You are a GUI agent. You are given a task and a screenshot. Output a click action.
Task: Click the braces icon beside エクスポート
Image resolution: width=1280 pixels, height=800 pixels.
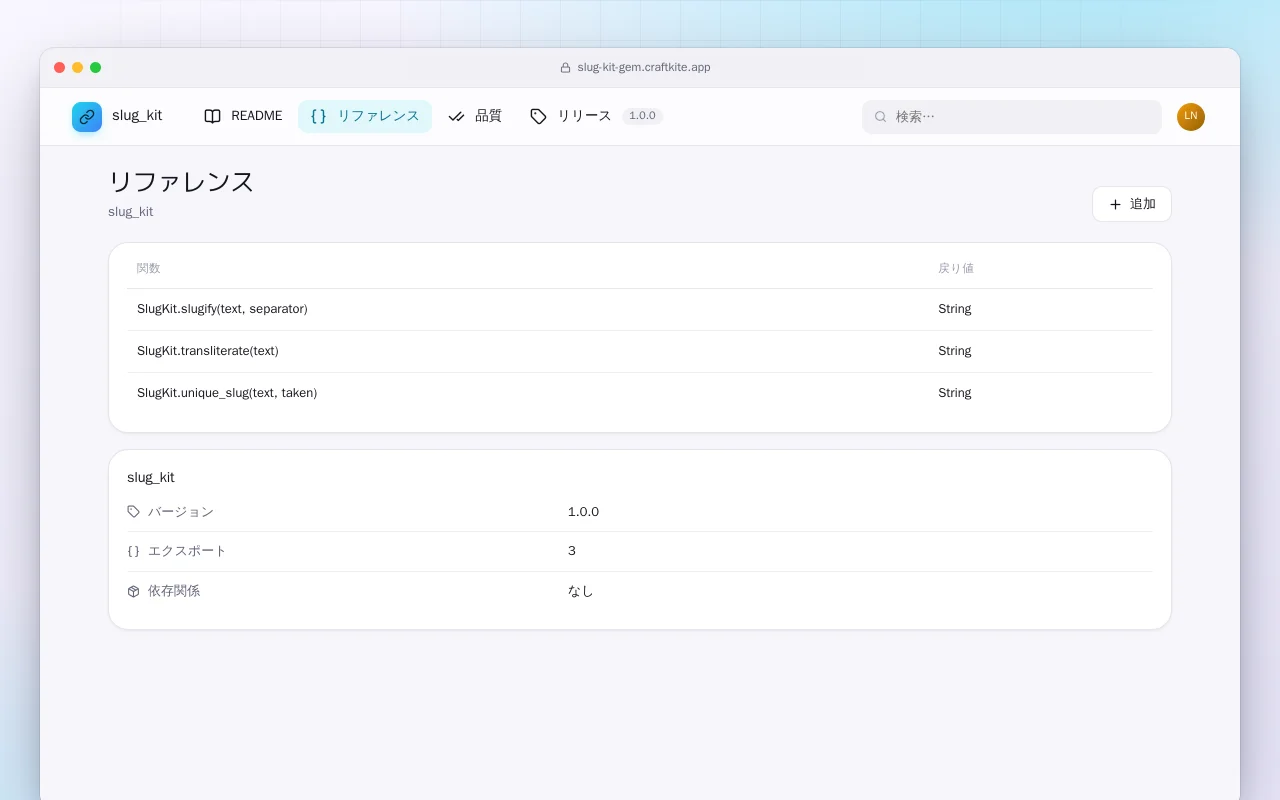pyautogui.click(x=134, y=551)
